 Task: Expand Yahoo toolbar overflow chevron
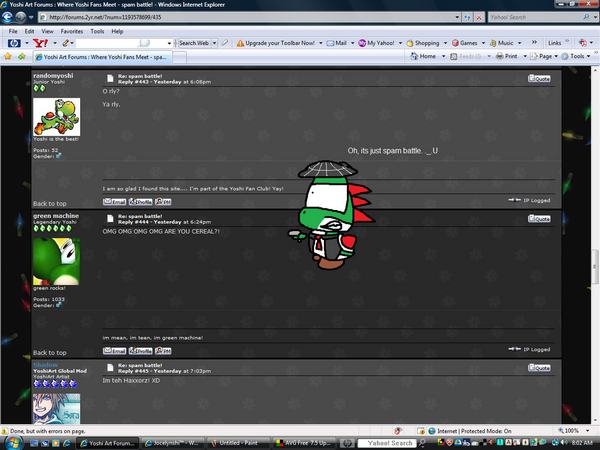click(x=534, y=42)
